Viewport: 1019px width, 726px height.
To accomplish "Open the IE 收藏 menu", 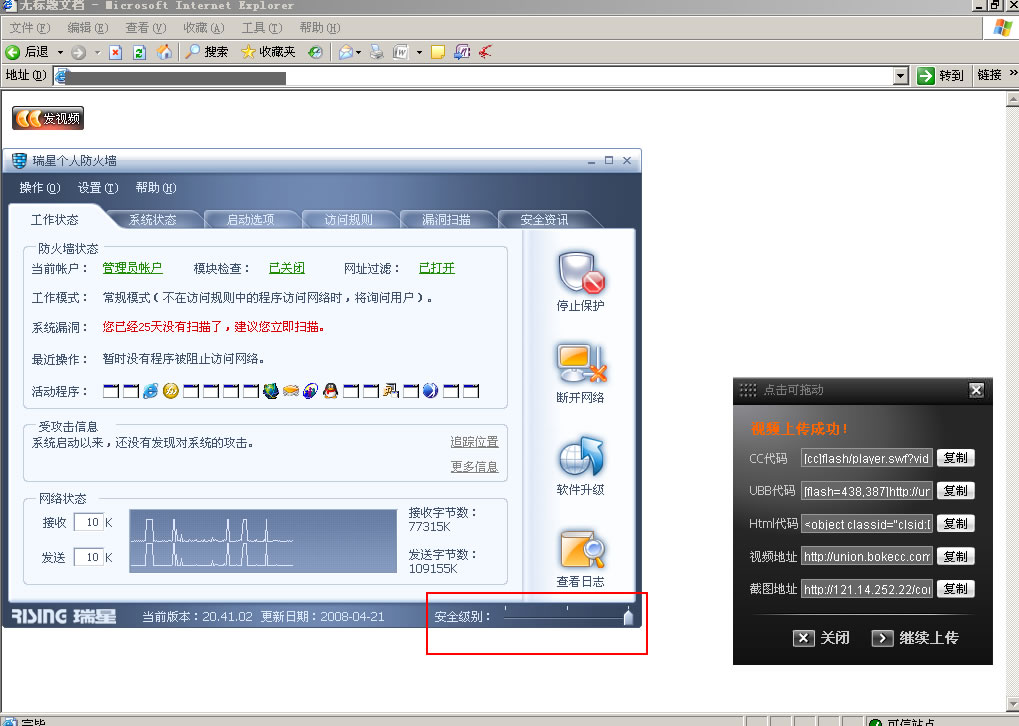I will [203, 27].
